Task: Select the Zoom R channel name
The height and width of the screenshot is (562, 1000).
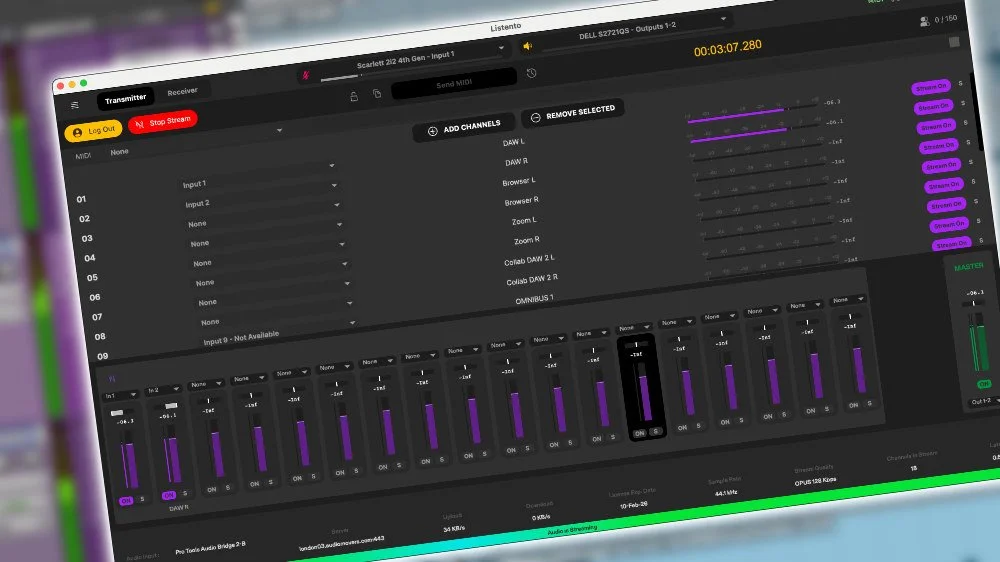Action: 527,240
